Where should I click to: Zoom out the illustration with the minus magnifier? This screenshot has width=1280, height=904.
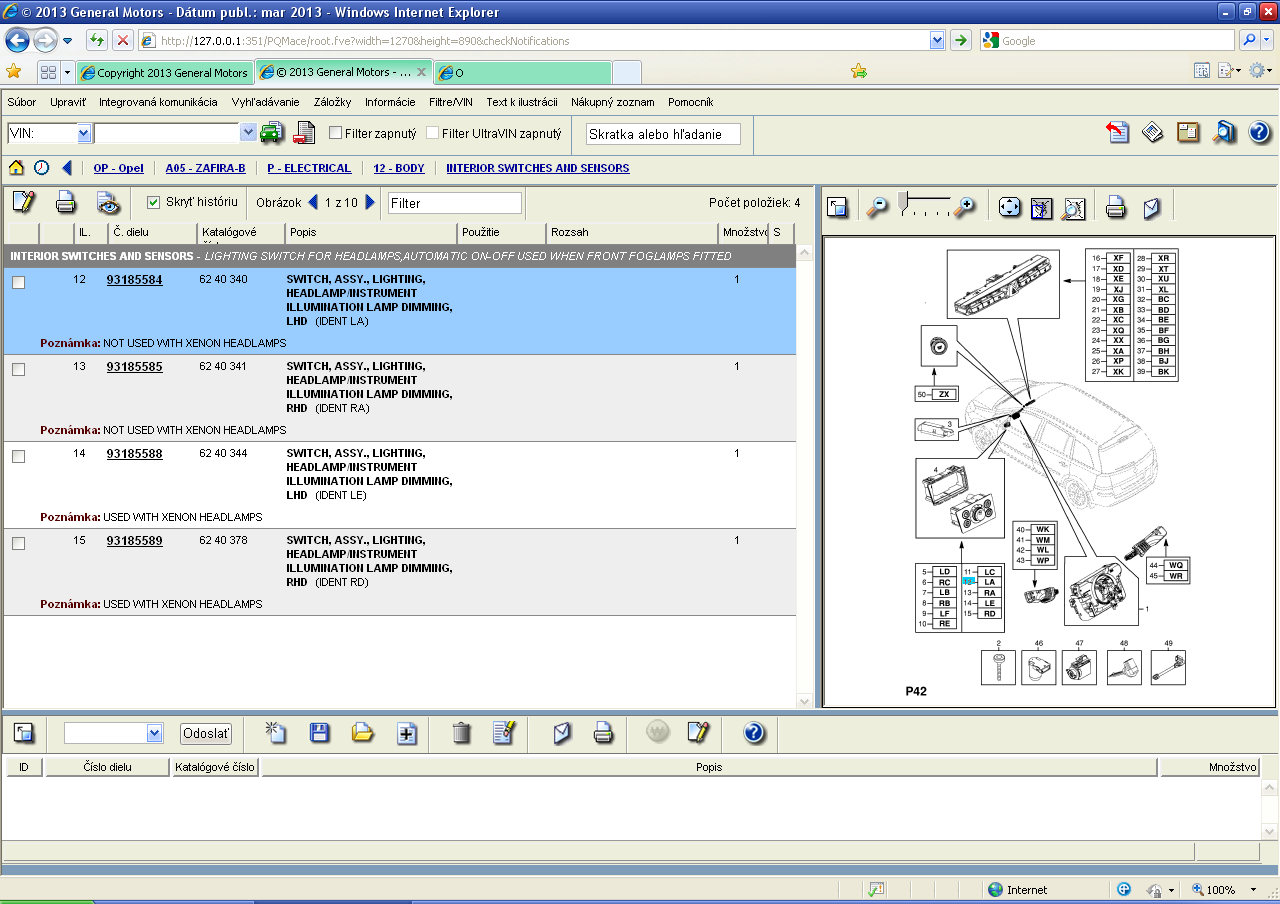point(877,207)
